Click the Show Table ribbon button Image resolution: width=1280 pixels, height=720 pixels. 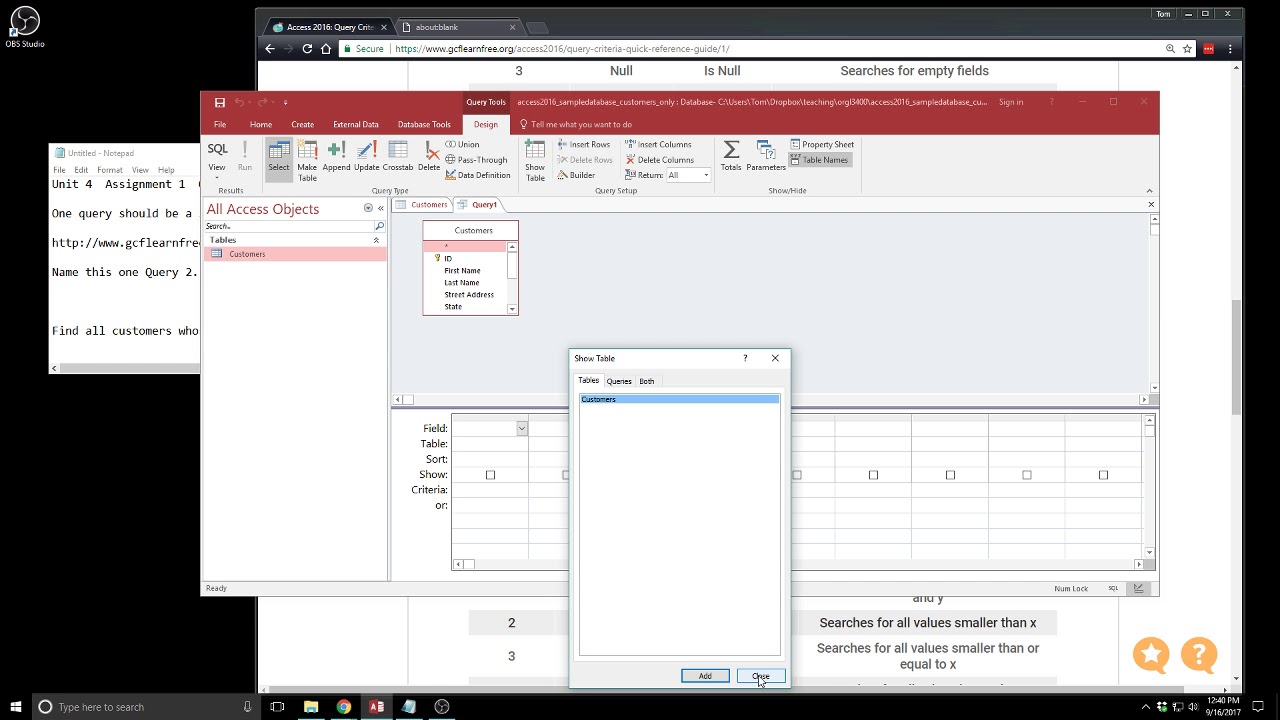click(x=535, y=161)
